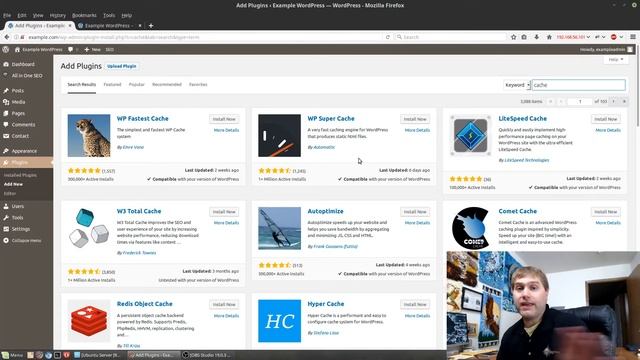Expand the IP address toolbar dropdown
640x360 pixels.
click(573, 37)
